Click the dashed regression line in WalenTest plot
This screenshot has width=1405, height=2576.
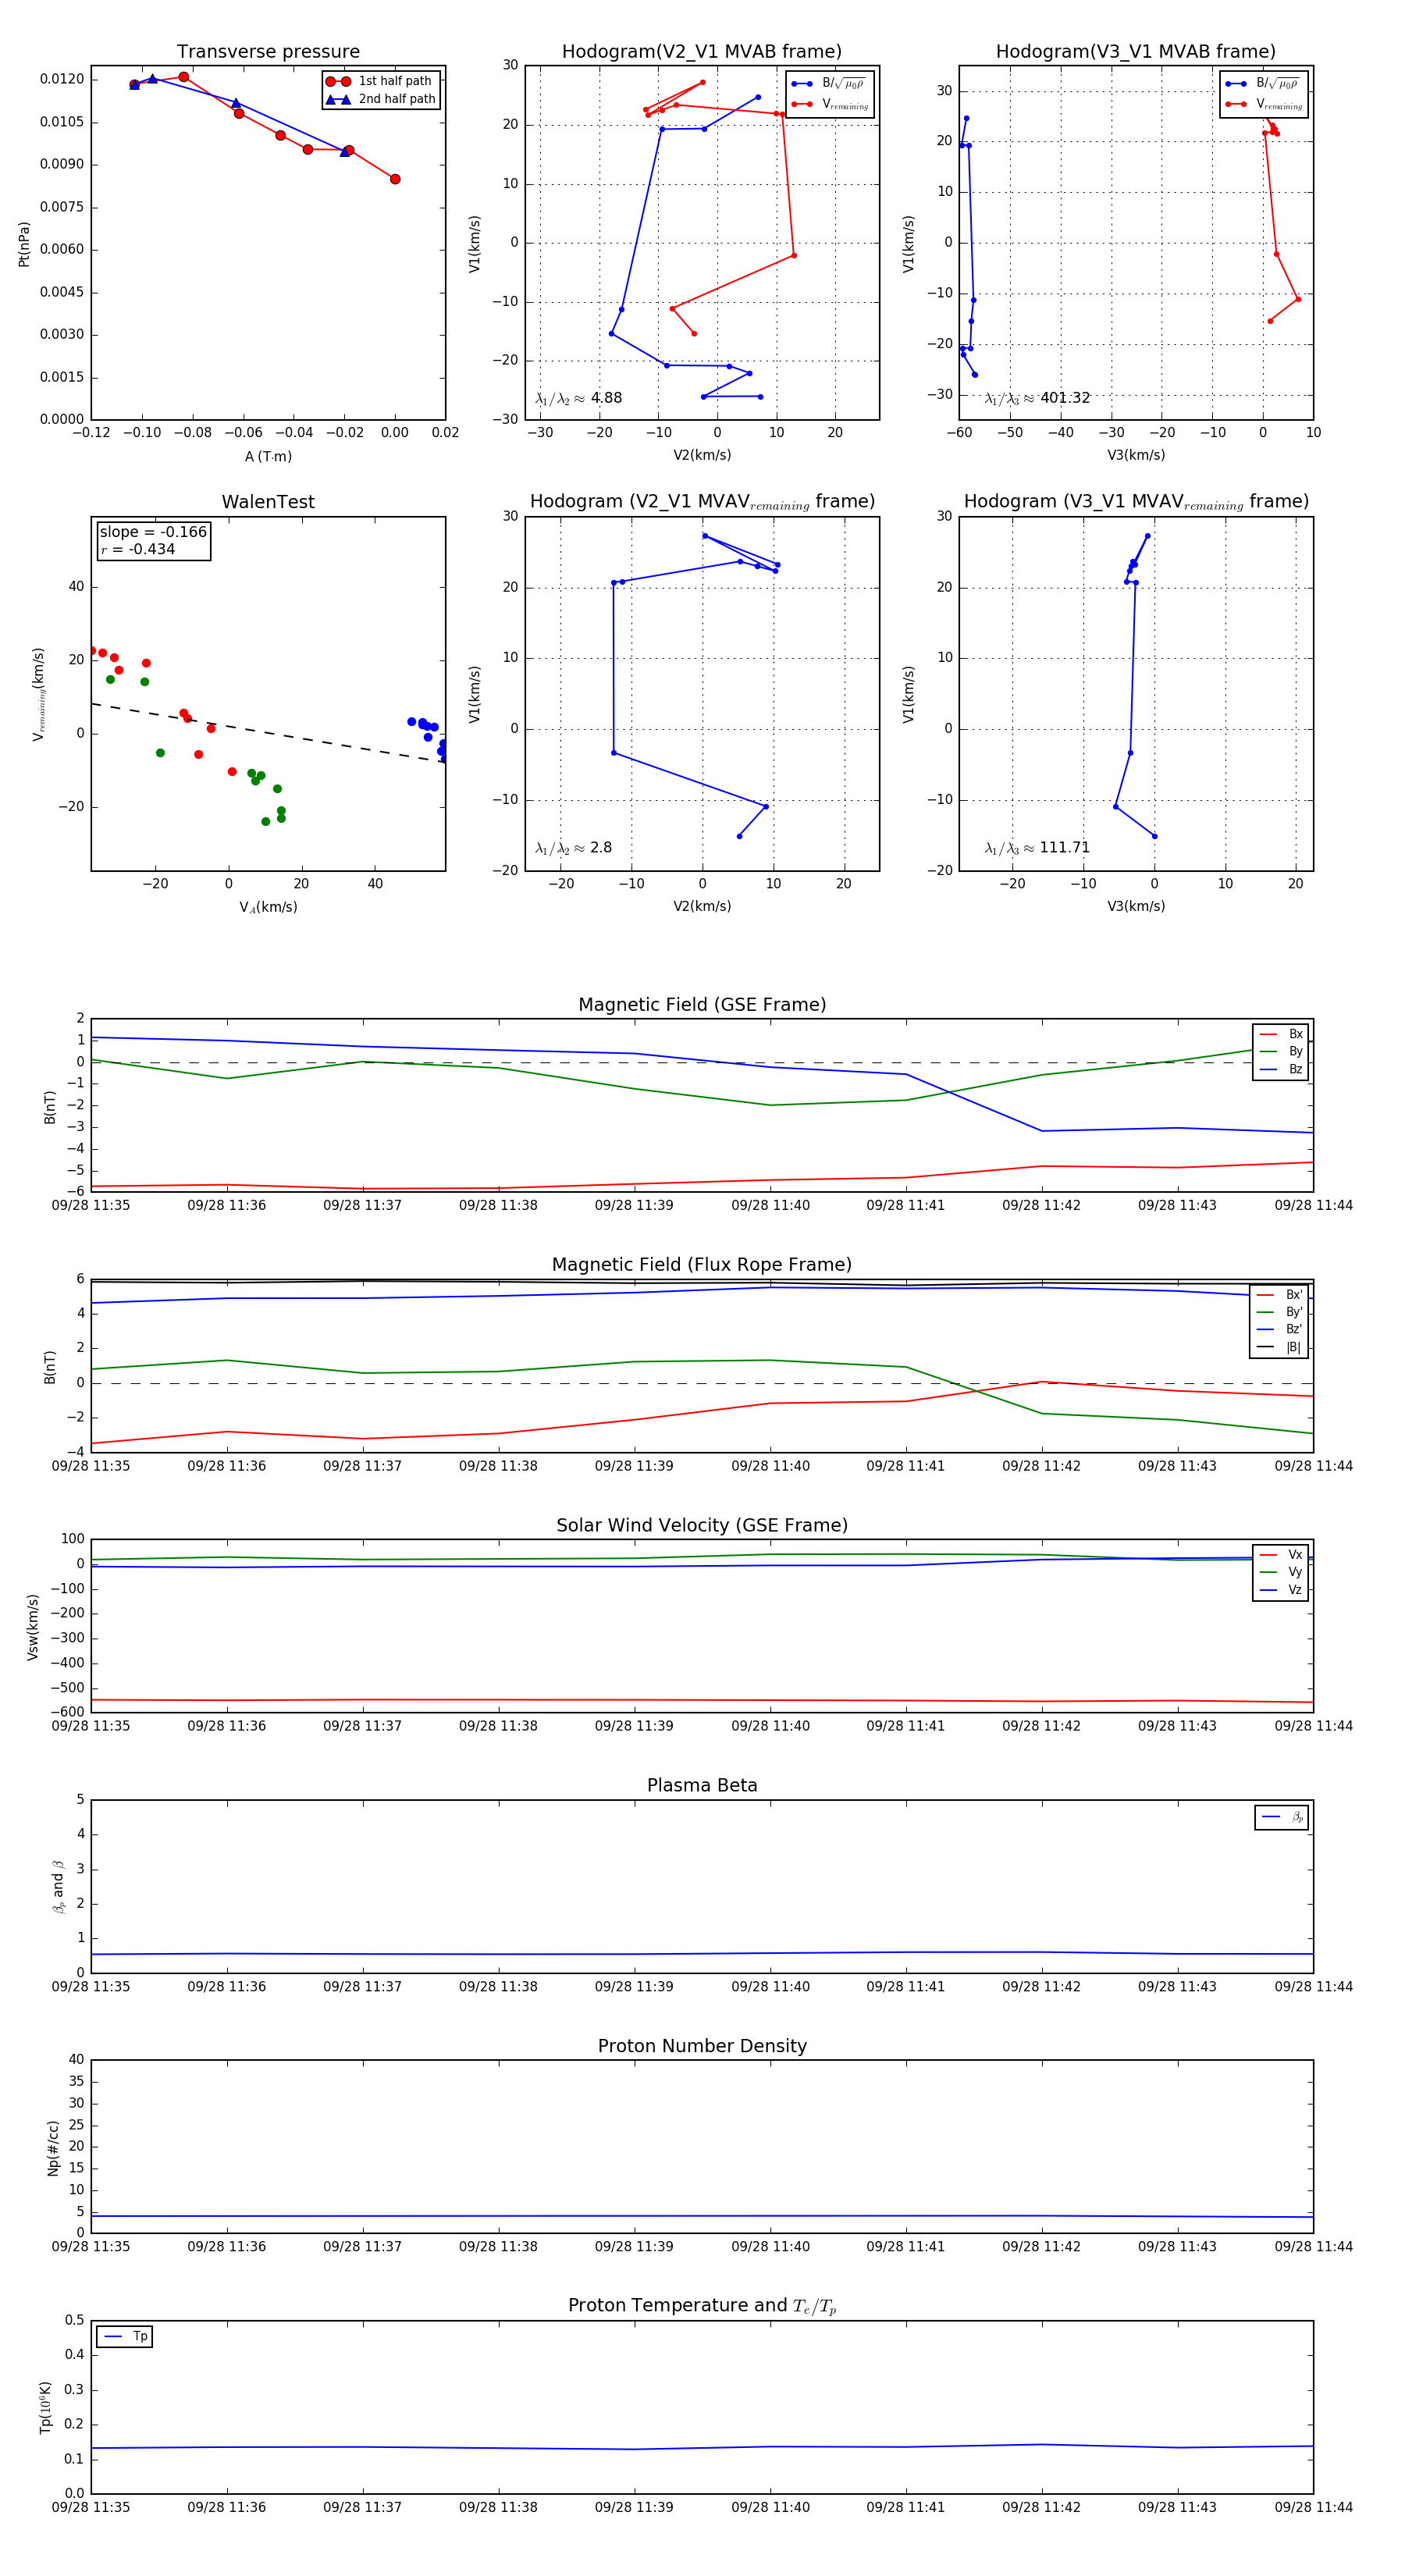click(268, 733)
